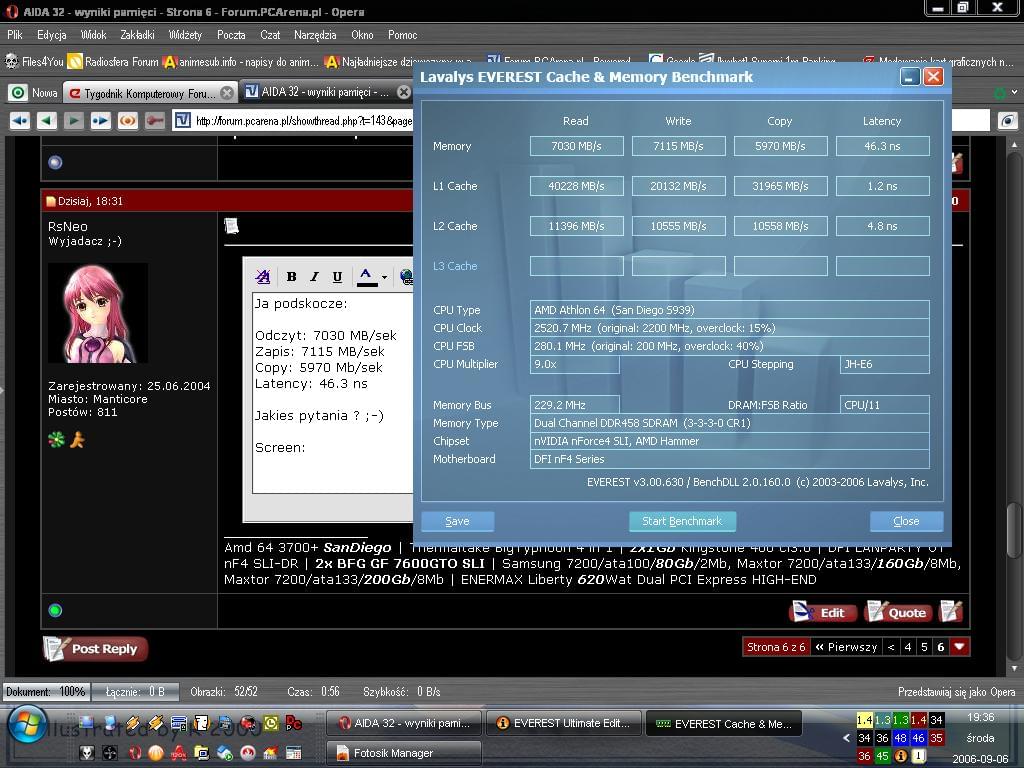This screenshot has height=768, width=1024.
Task: Open RsNeo user profile link
Action: (68, 227)
